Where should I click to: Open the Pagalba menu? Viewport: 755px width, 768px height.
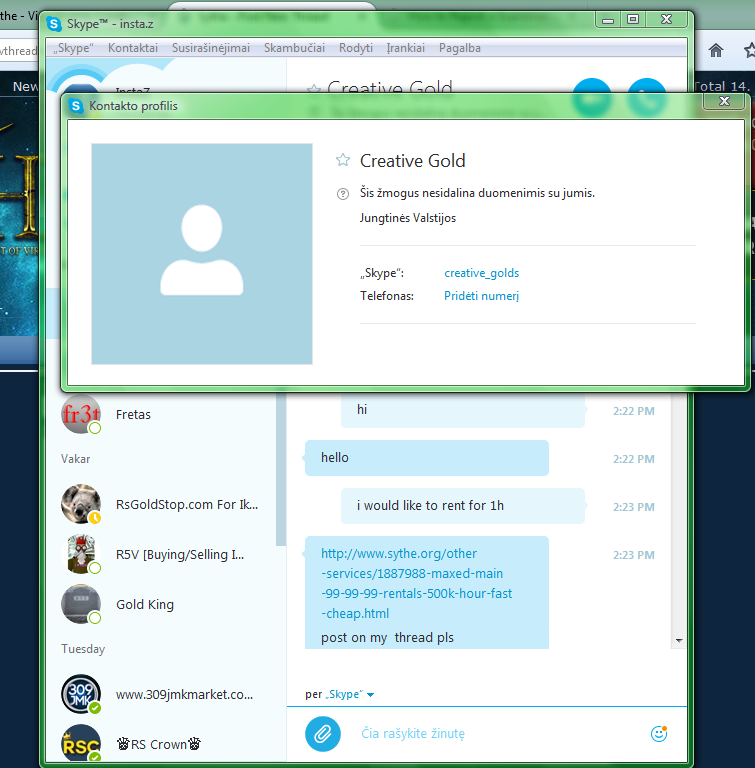pos(460,48)
